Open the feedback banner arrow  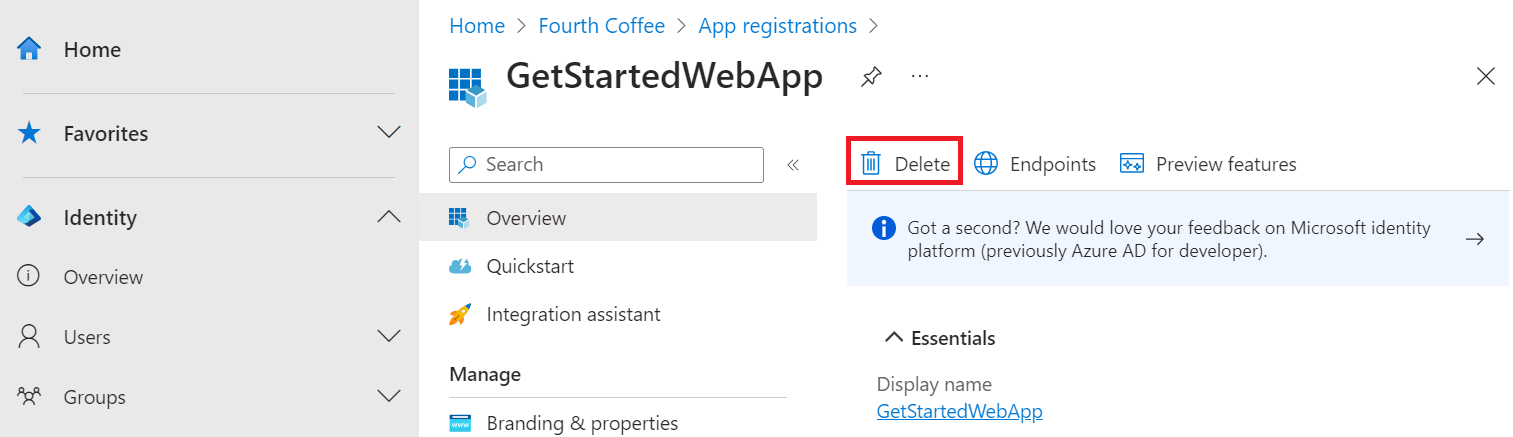click(x=1474, y=239)
